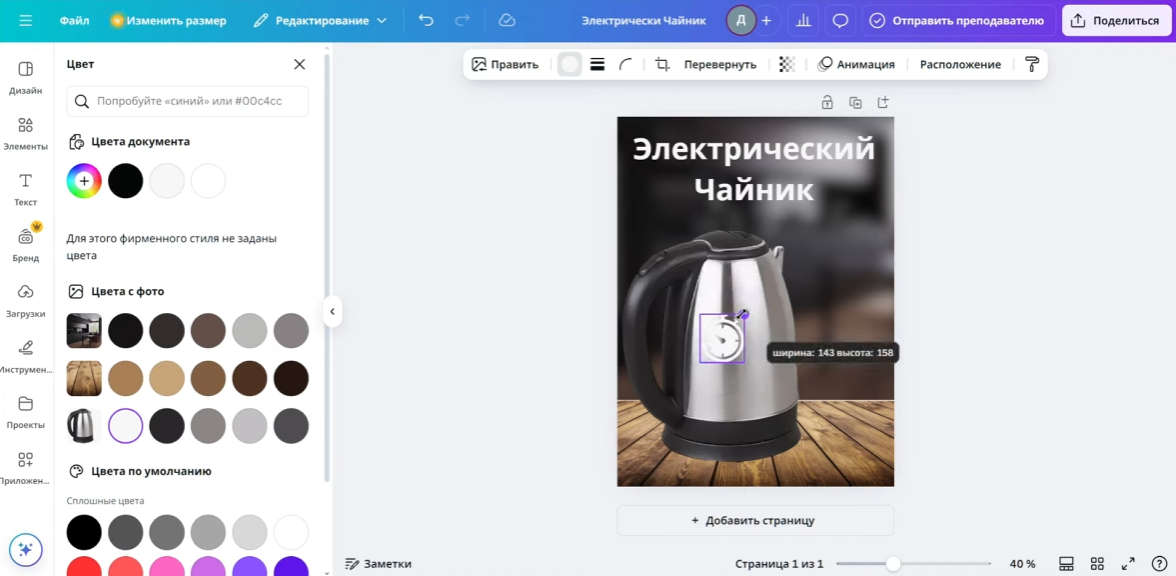Viewport: 1176px width, 576px height.
Task: Open the Инструменты sidebar panel
Action: [26, 356]
